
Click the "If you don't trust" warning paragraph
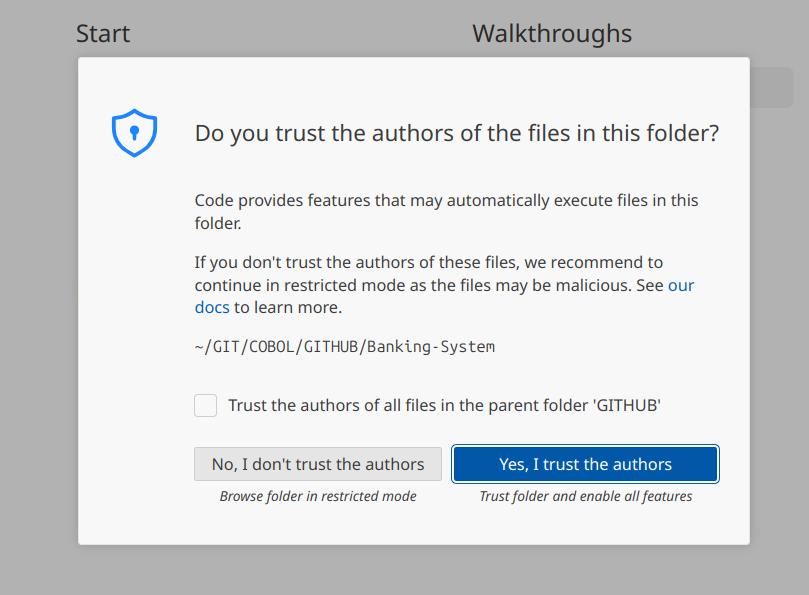428,263
